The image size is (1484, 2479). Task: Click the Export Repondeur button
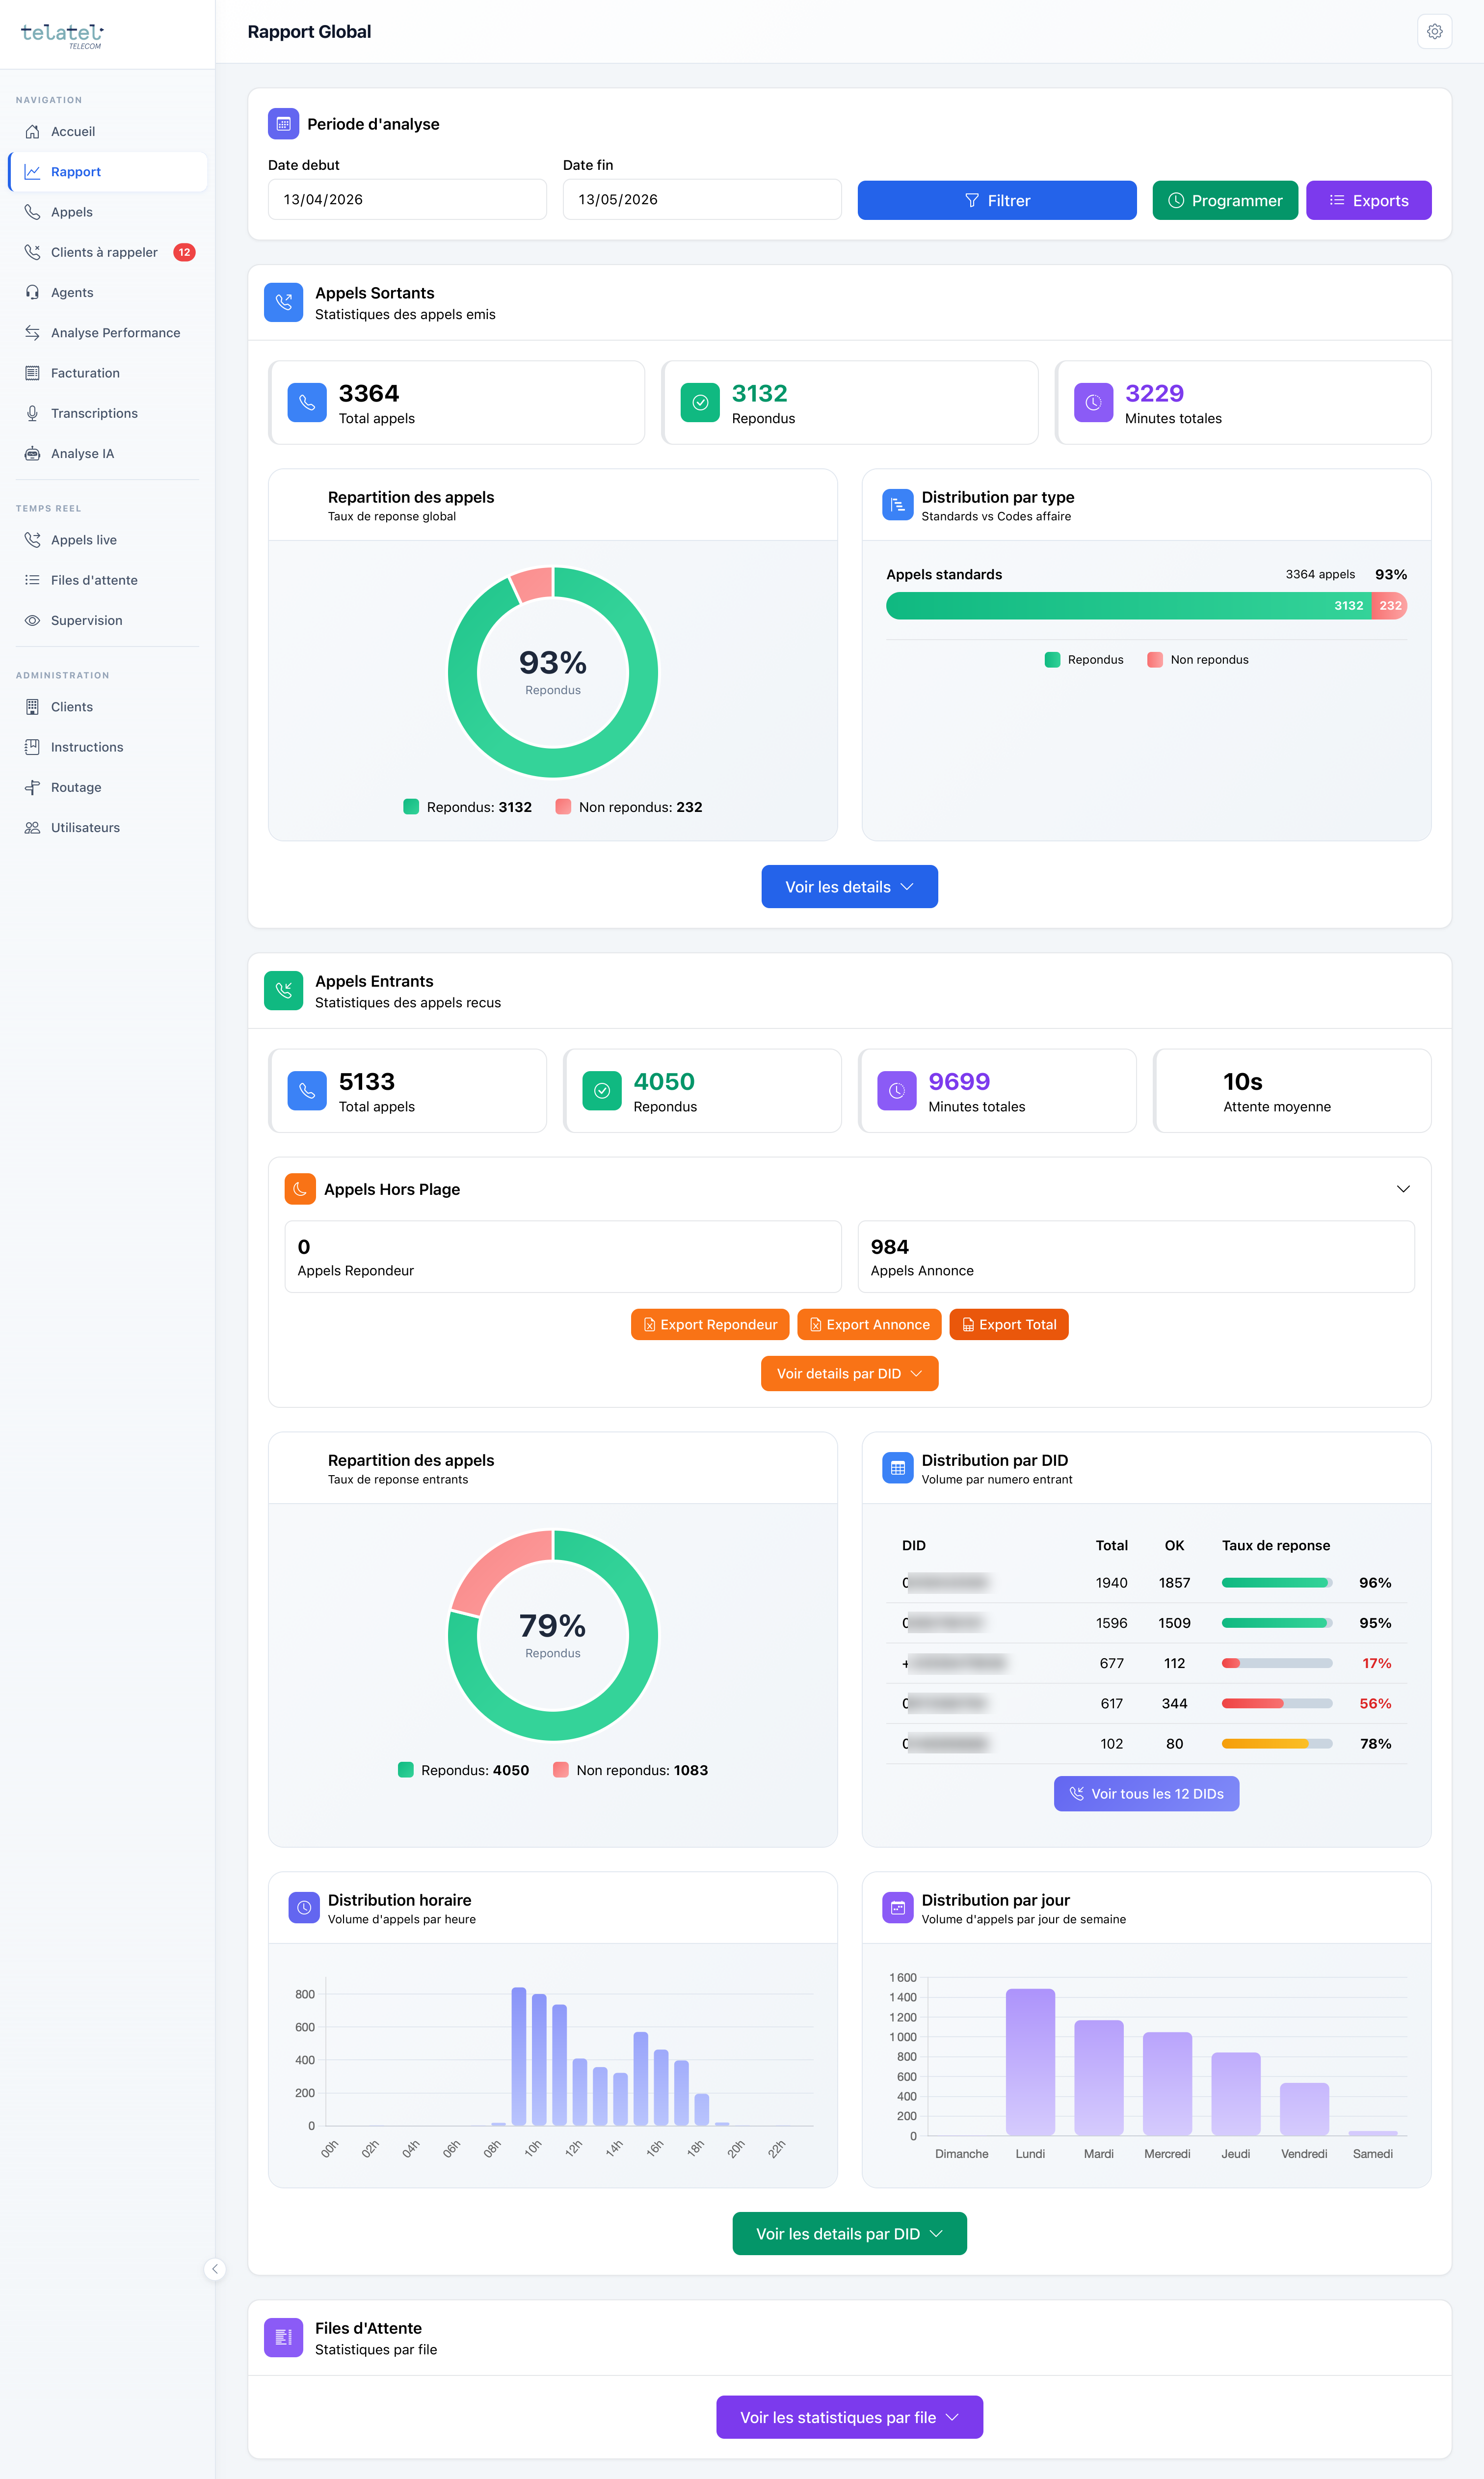[x=710, y=1324]
